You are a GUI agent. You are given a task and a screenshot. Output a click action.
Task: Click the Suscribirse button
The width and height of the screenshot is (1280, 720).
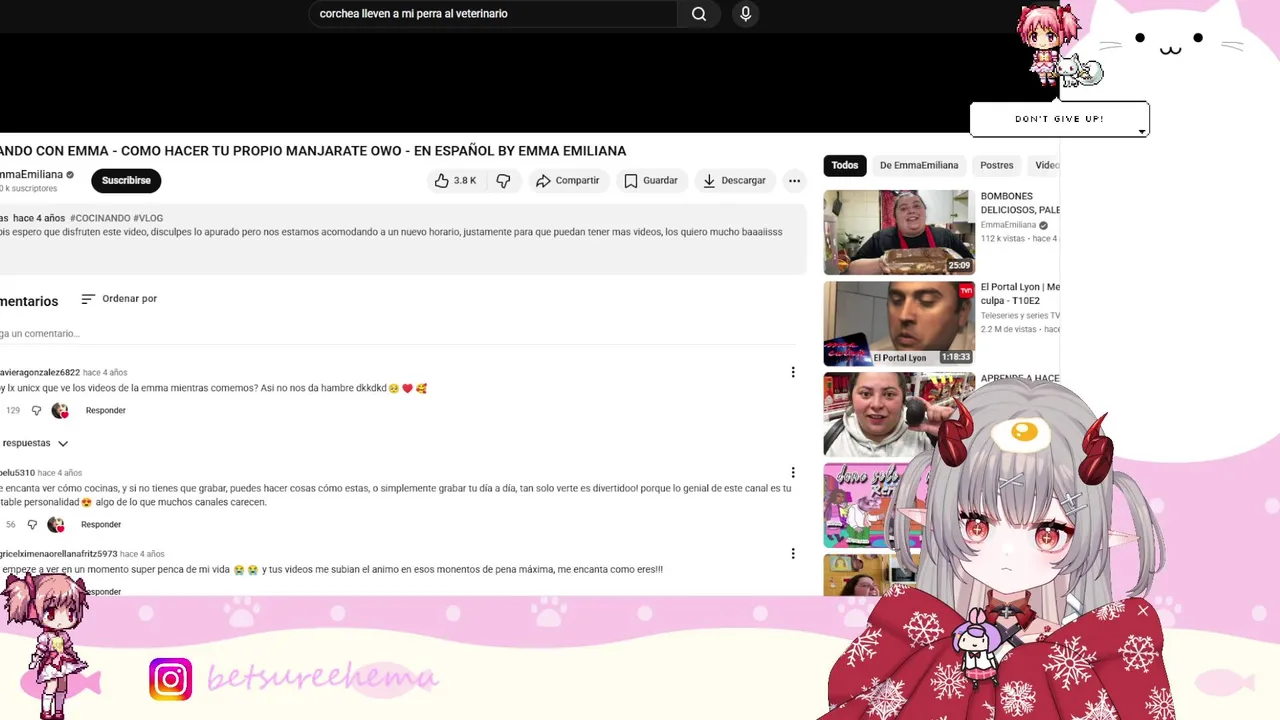[x=126, y=181]
